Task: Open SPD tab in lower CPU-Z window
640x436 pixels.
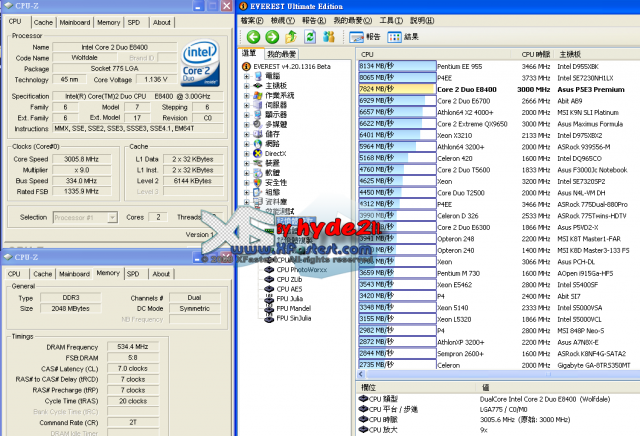Action: (133, 274)
